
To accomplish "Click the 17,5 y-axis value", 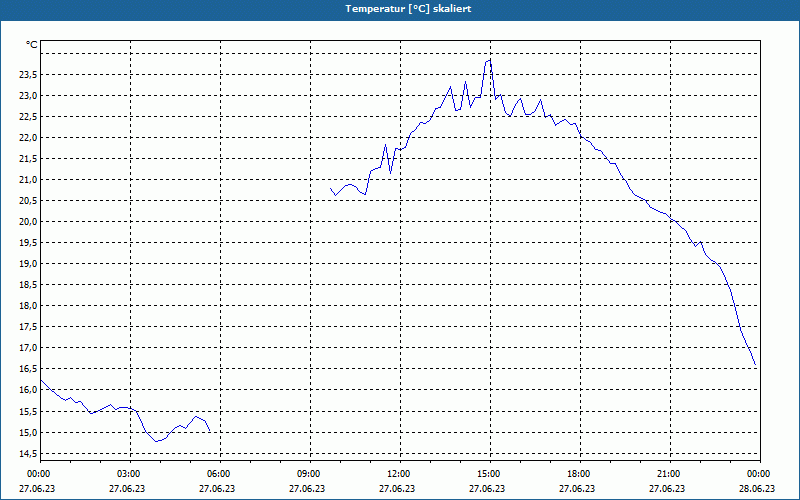I will click(x=28, y=327).
